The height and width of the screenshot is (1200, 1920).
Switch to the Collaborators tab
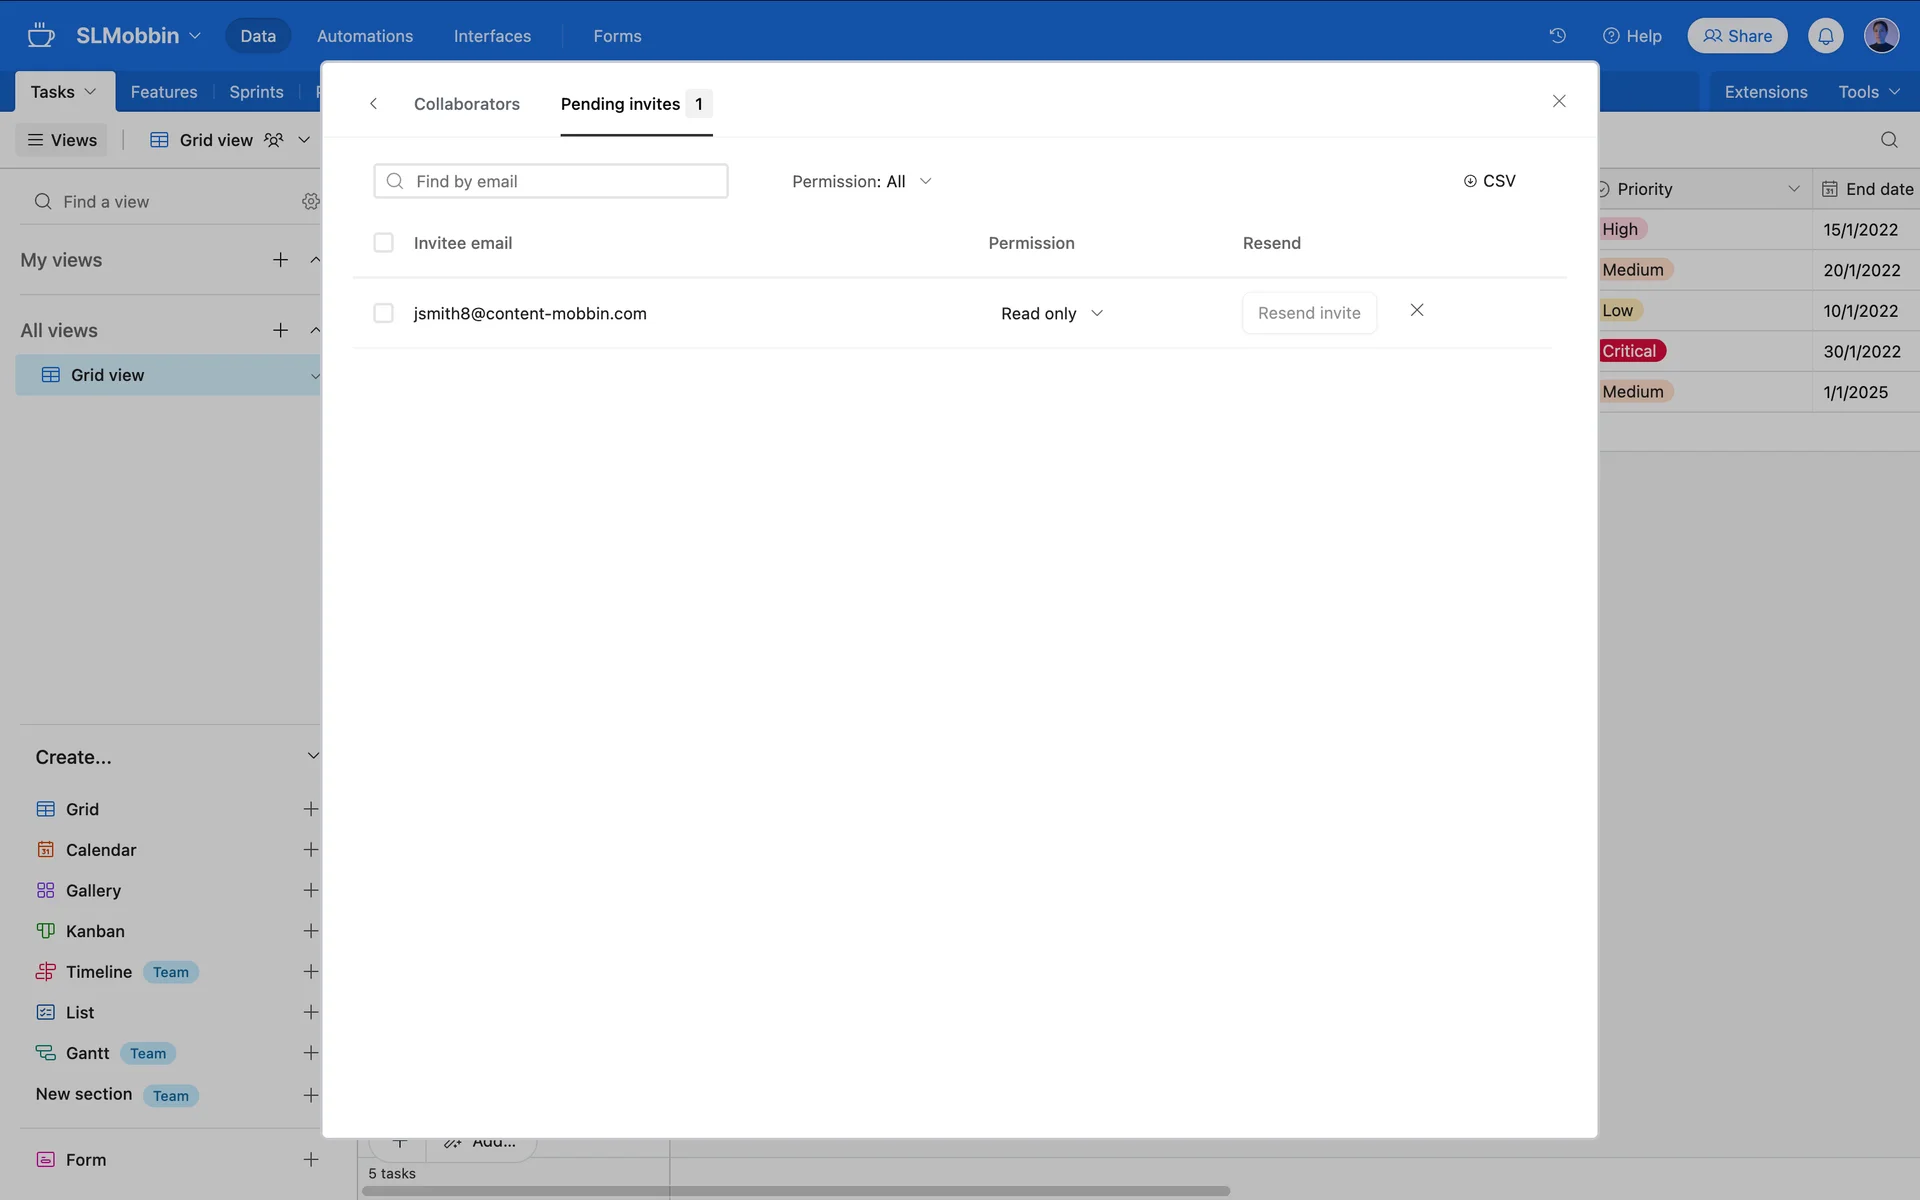point(466,104)
